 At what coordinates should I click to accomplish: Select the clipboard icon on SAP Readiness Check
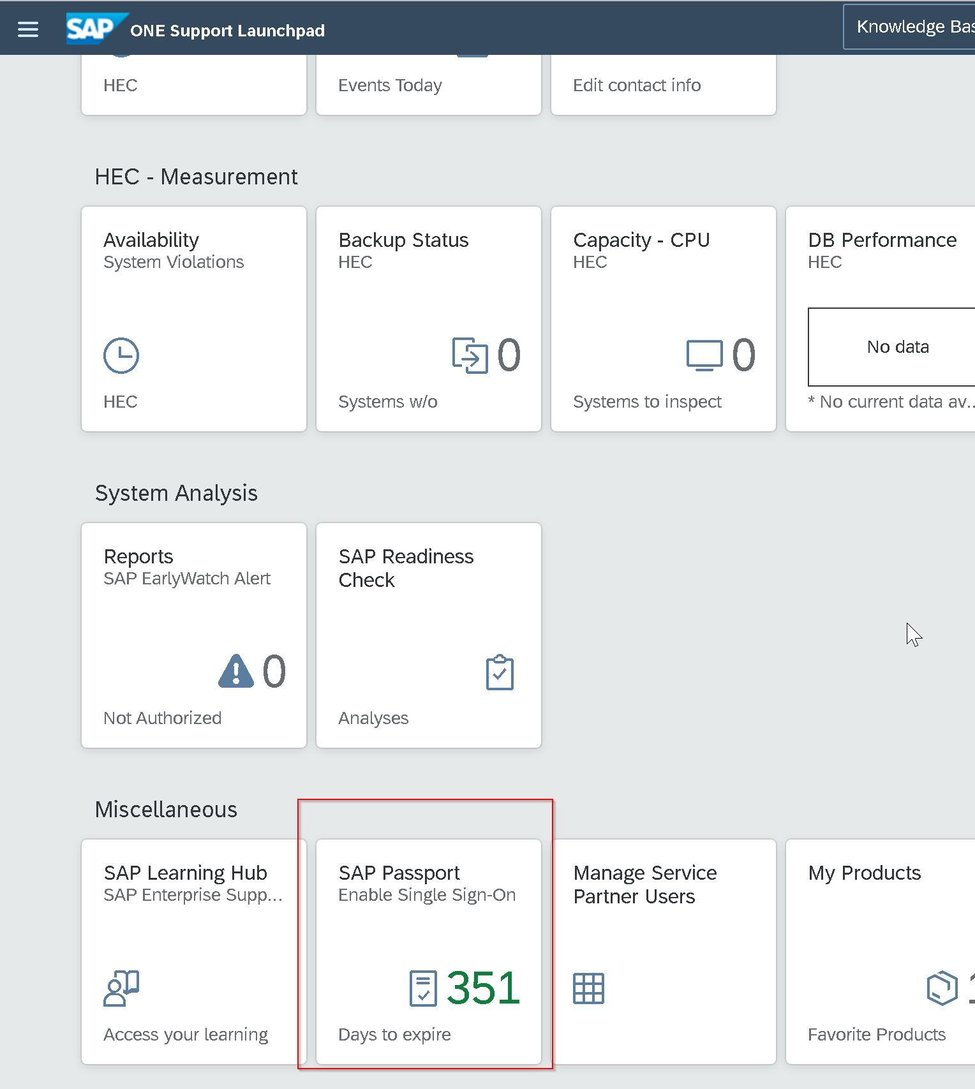(x=499, y=672)
